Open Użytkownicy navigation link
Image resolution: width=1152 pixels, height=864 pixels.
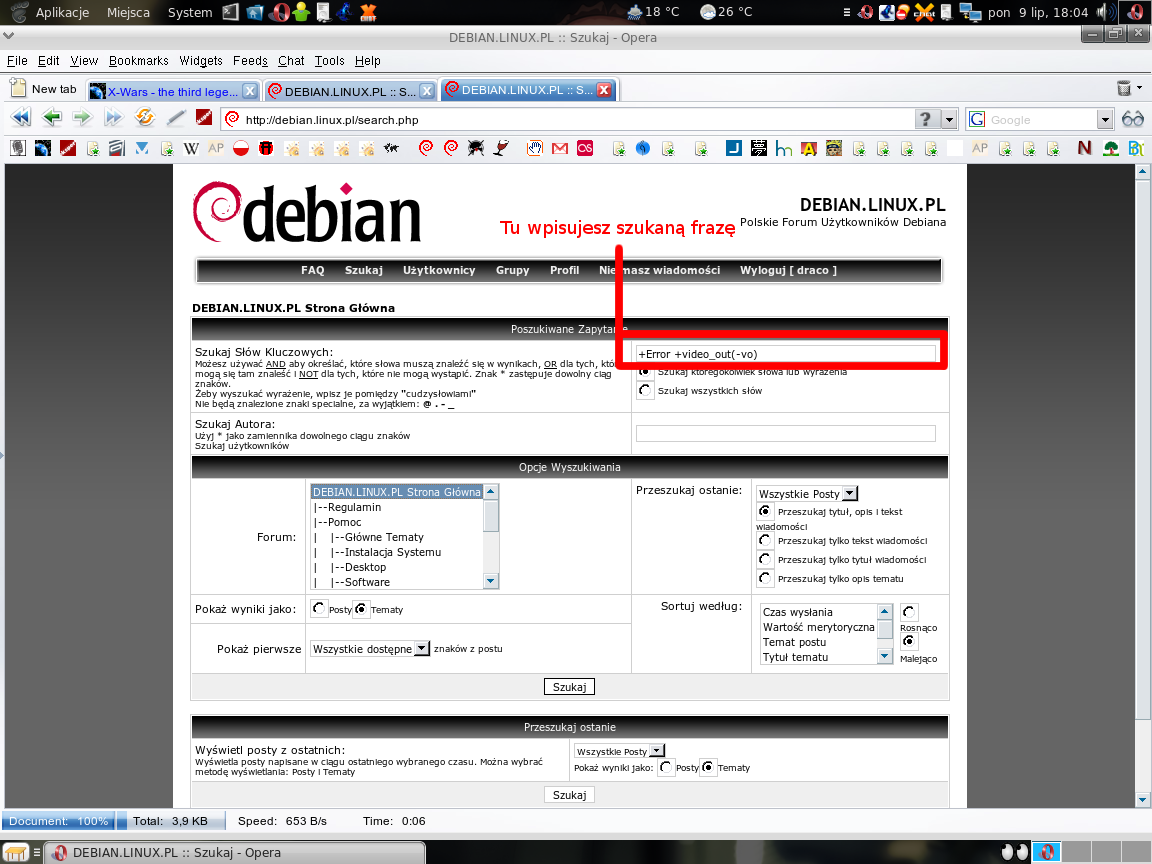439,270
